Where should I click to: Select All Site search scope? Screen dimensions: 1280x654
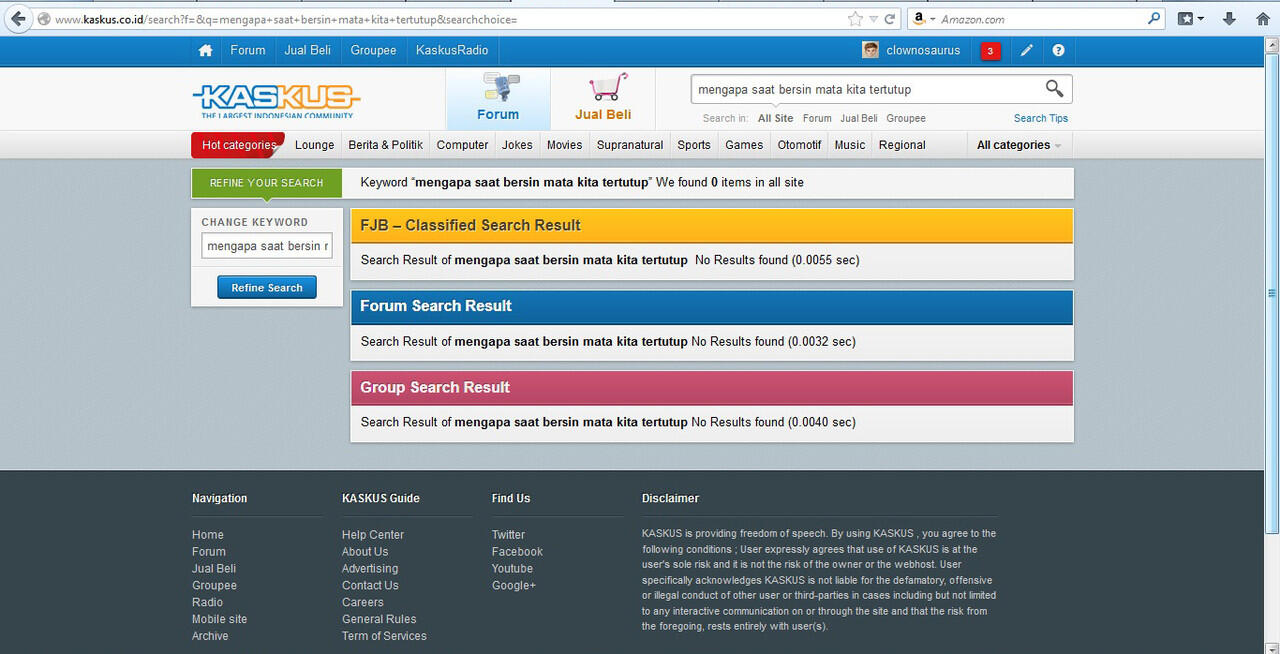click(x=775, y=118)
